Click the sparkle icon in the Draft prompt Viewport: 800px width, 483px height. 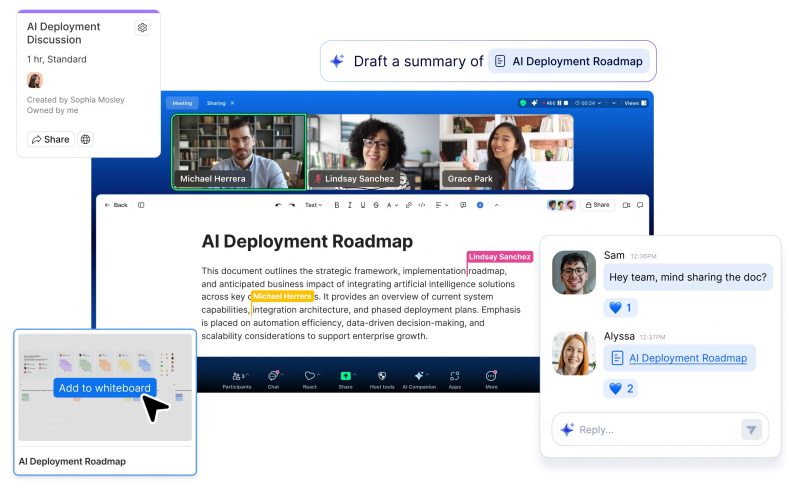point(337,61)
